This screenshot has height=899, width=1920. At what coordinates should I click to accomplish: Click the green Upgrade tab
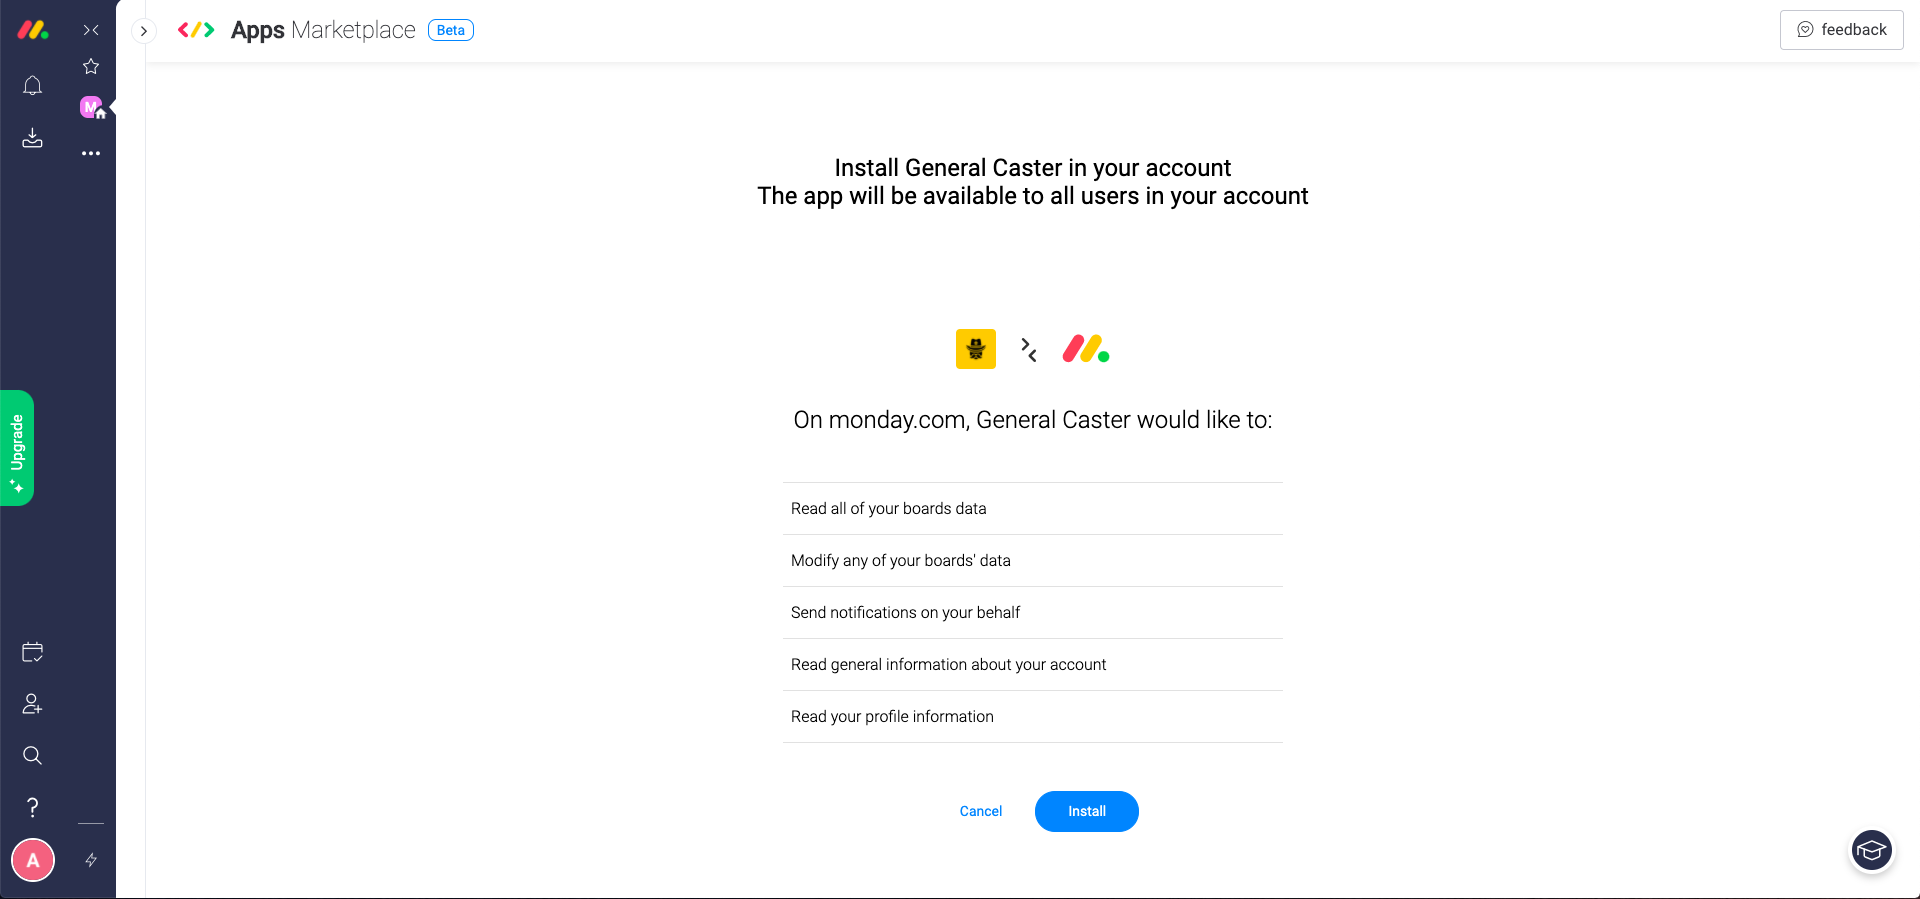coord(17,448)
